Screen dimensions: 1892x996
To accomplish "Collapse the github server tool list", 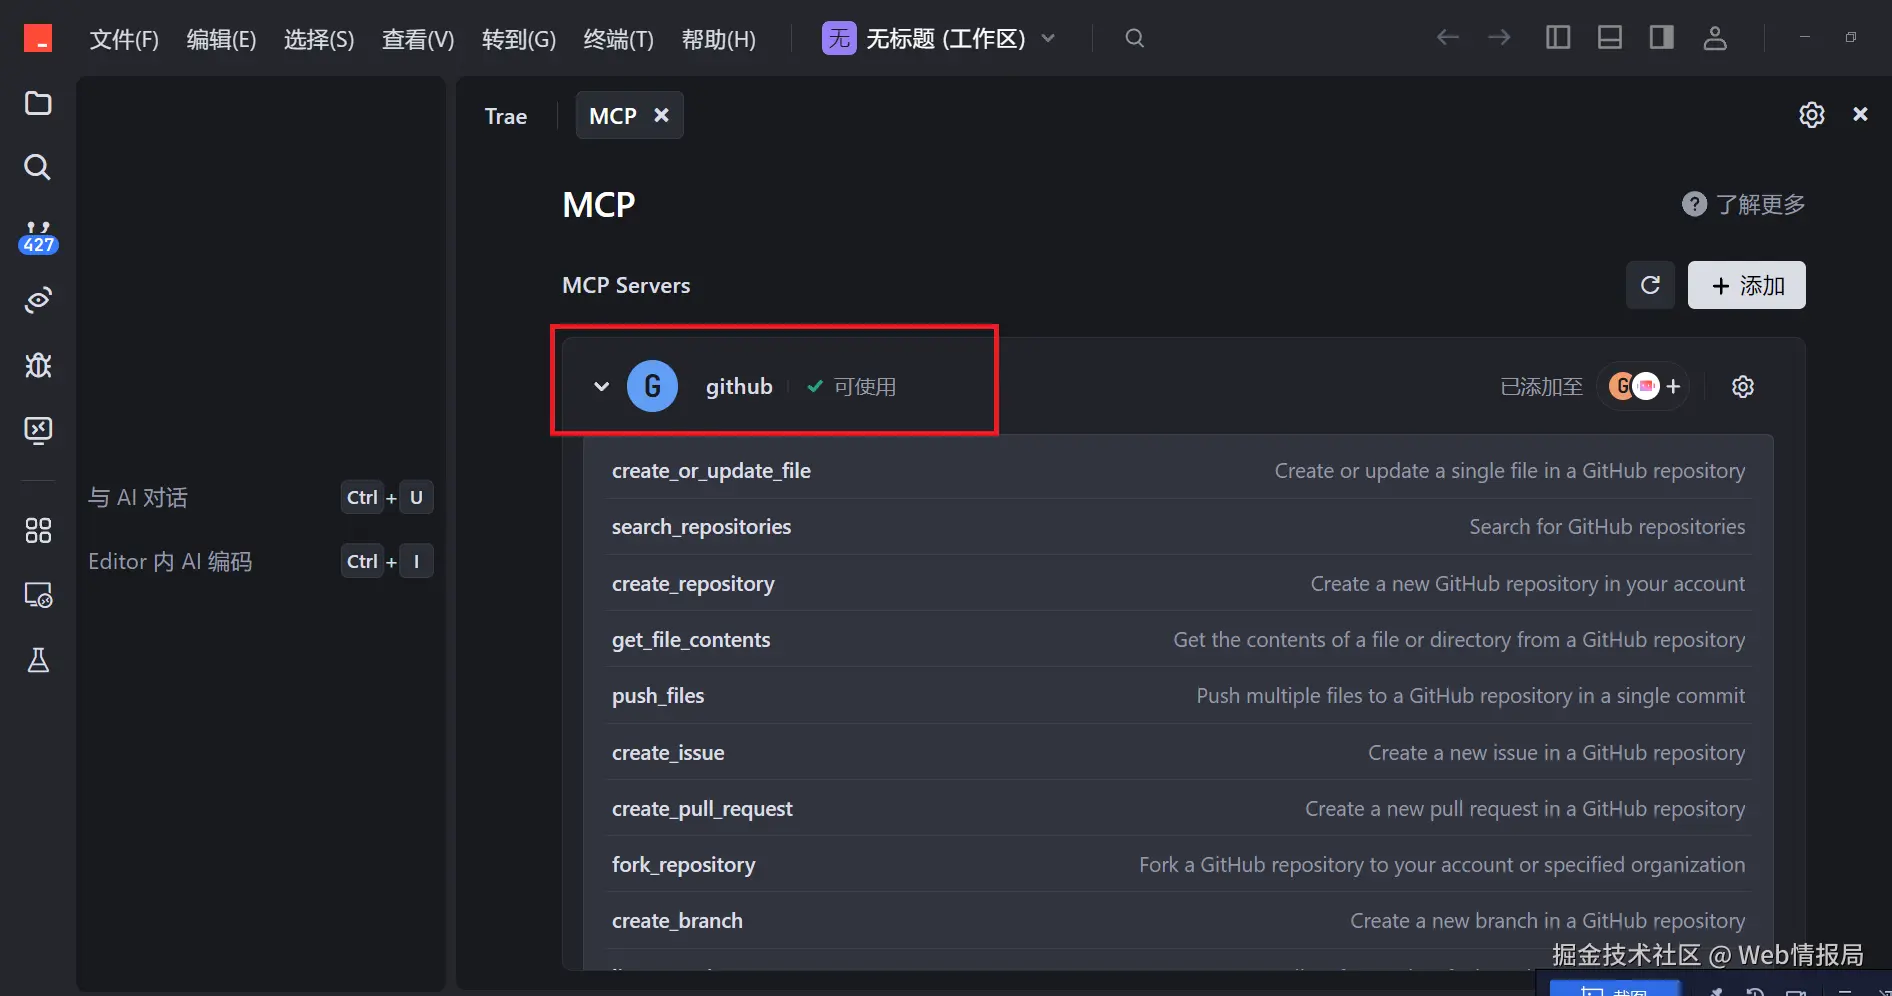I will click(x=601, y=386).
